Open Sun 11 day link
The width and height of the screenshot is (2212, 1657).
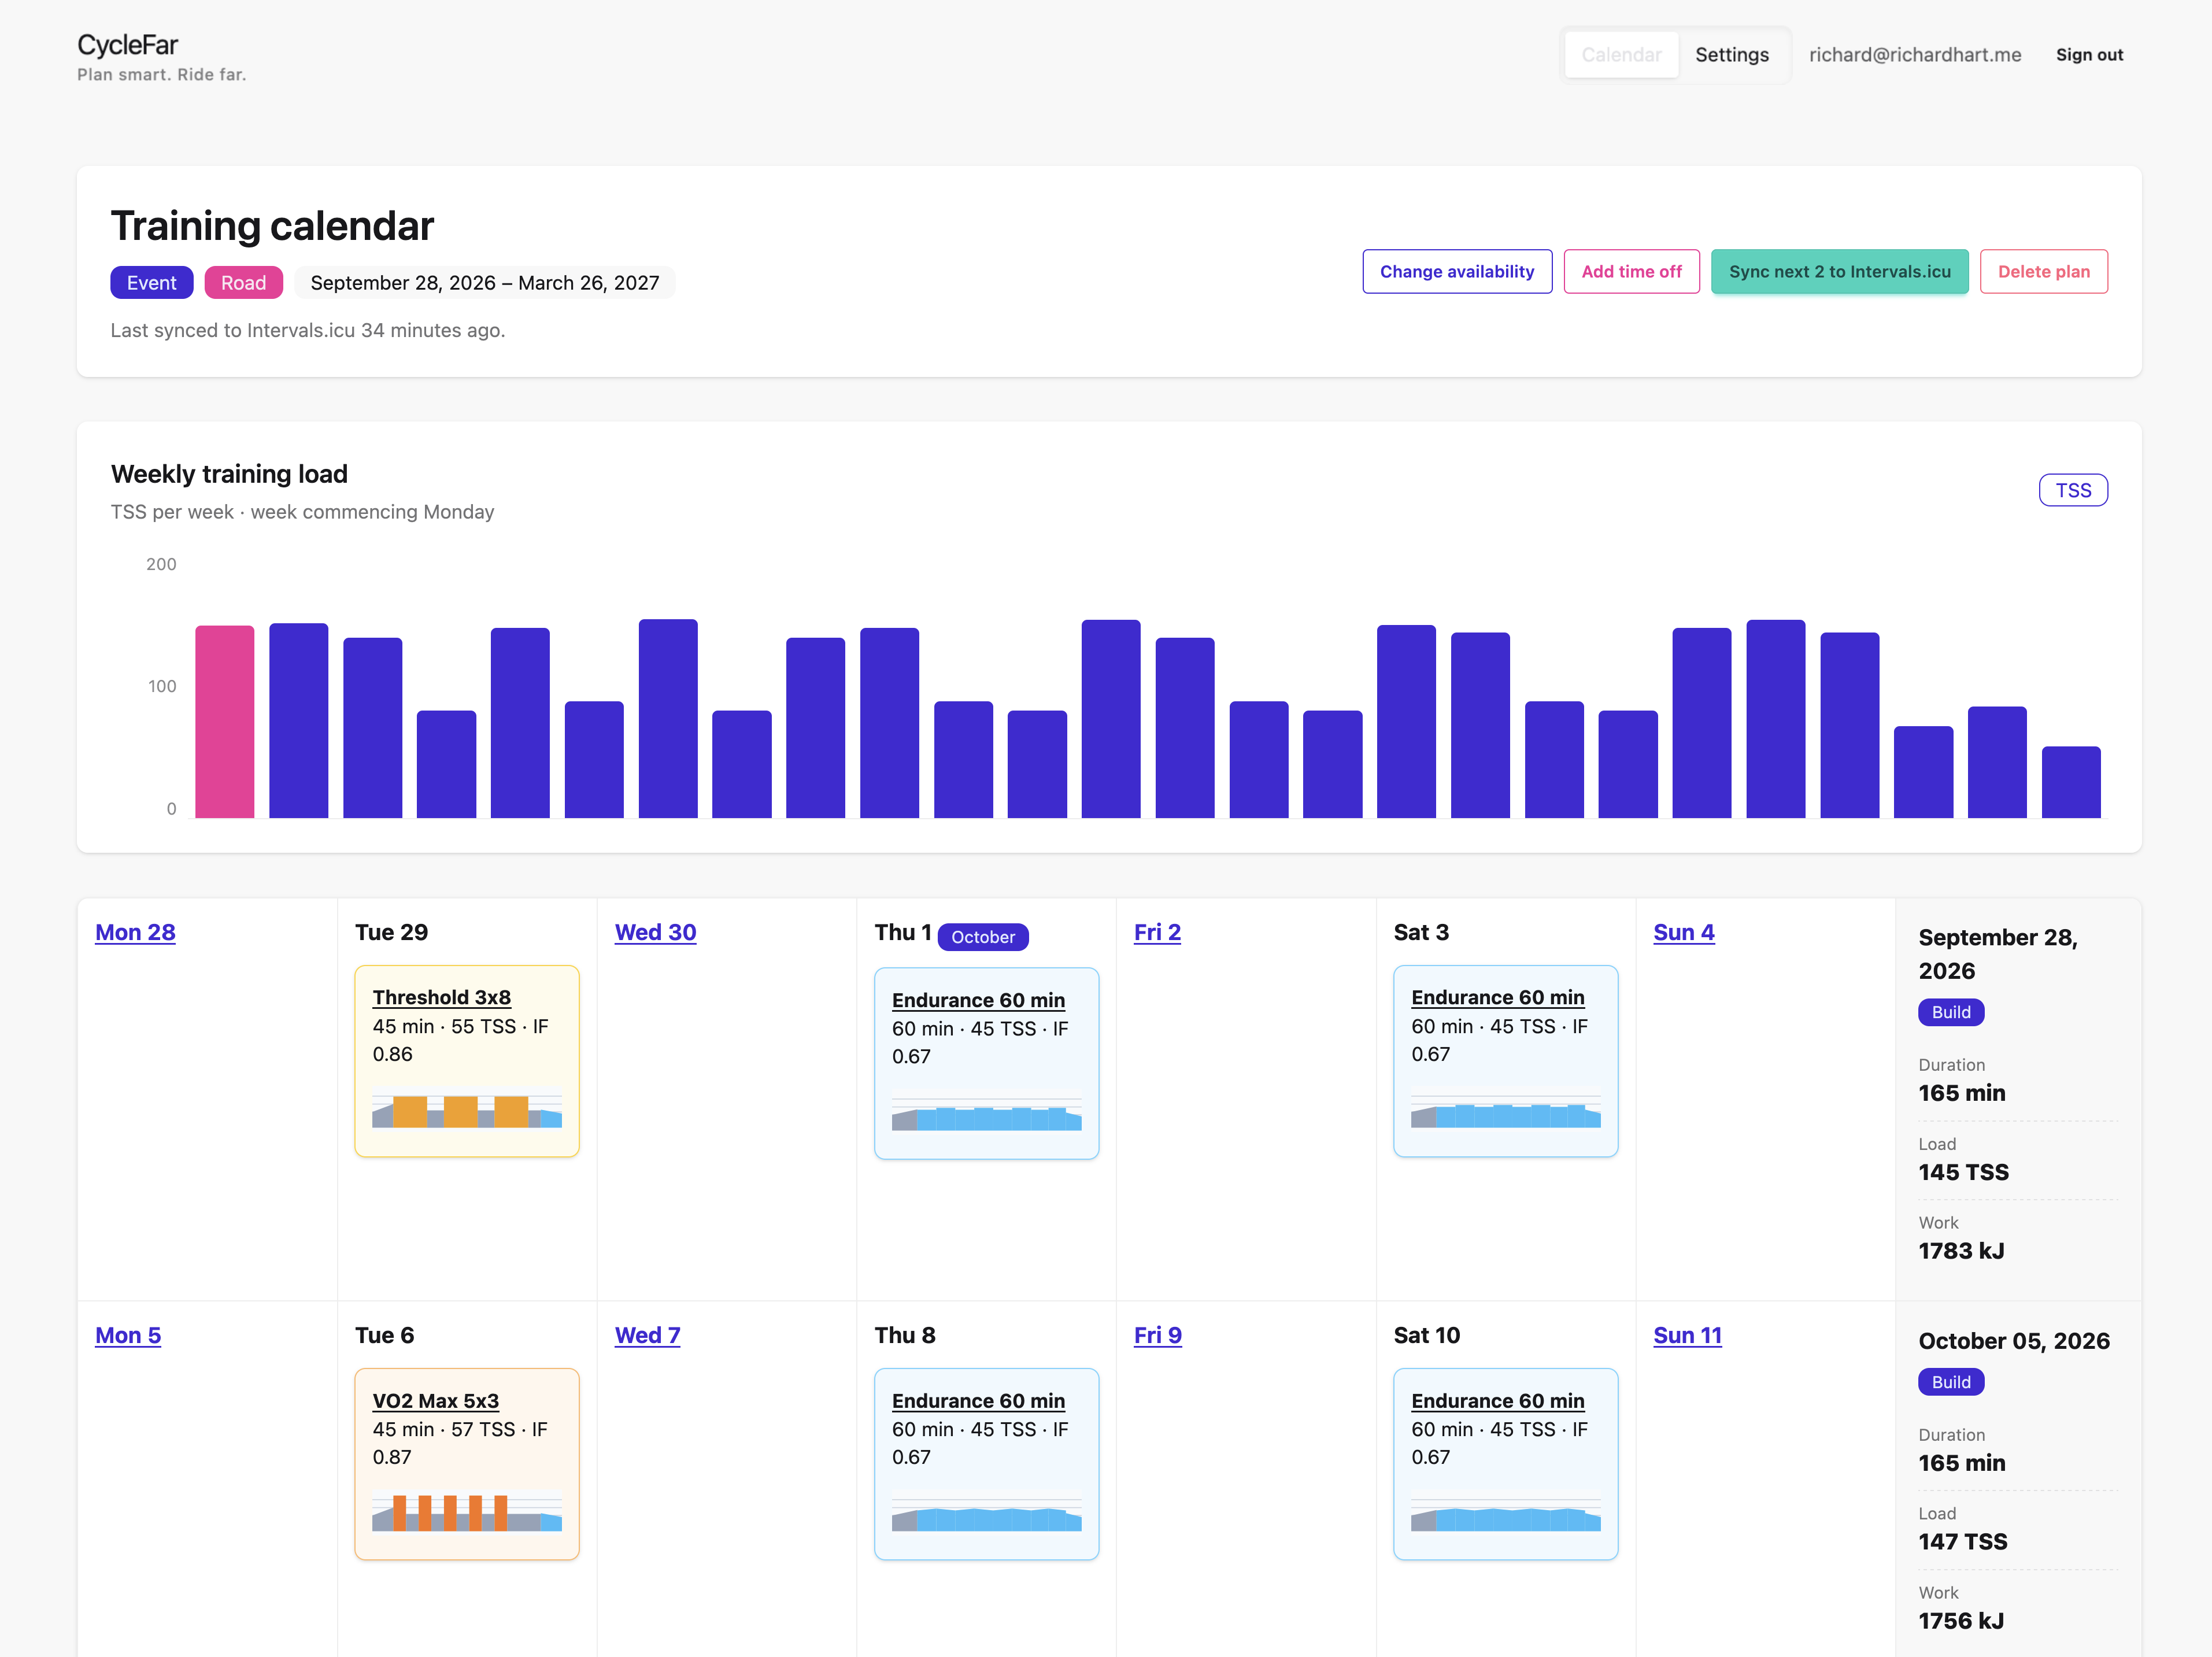click(1687, 1335)
